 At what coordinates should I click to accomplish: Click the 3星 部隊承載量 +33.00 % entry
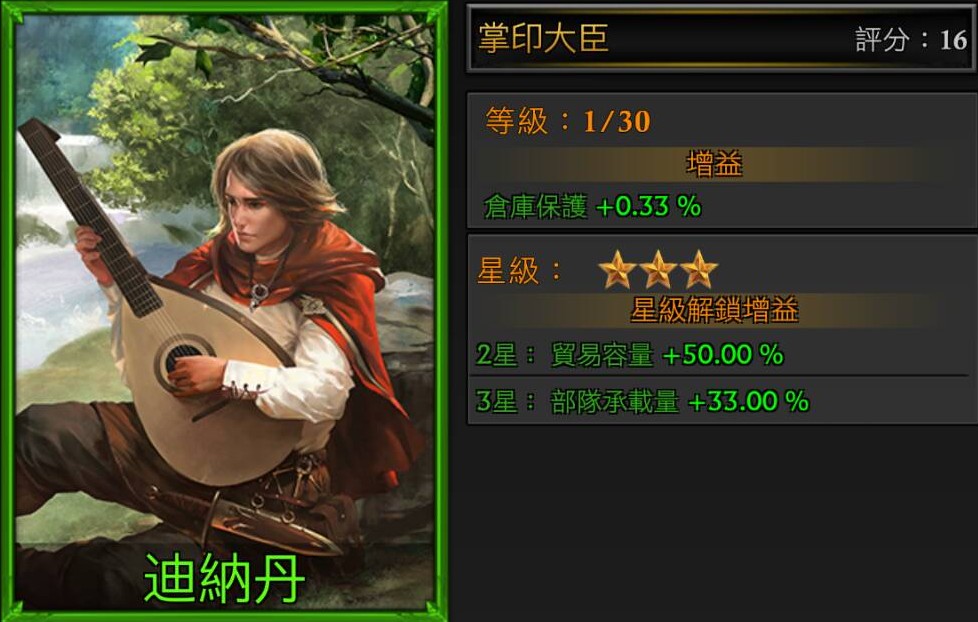642,401
